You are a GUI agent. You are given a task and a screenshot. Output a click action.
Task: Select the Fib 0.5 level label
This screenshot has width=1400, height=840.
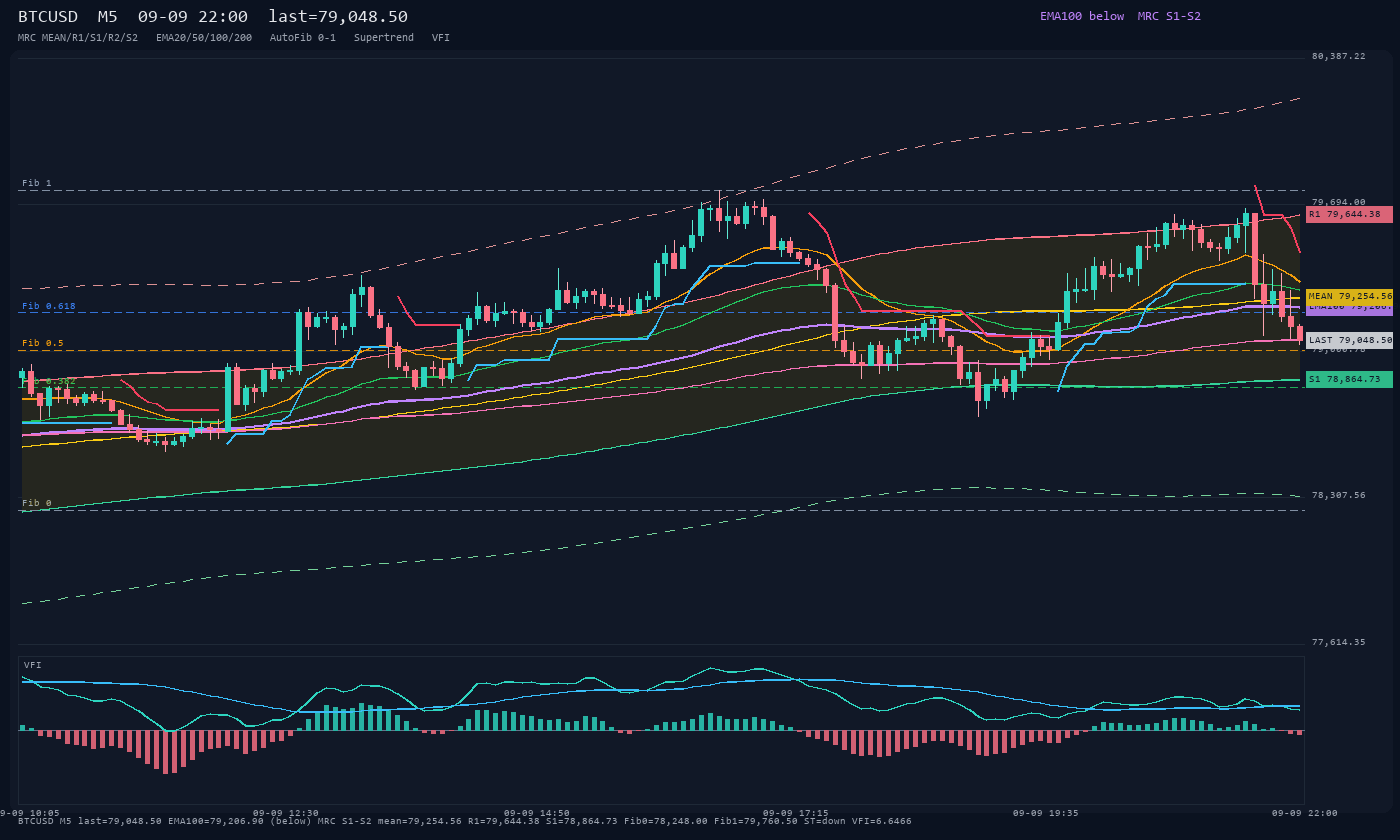43,343
